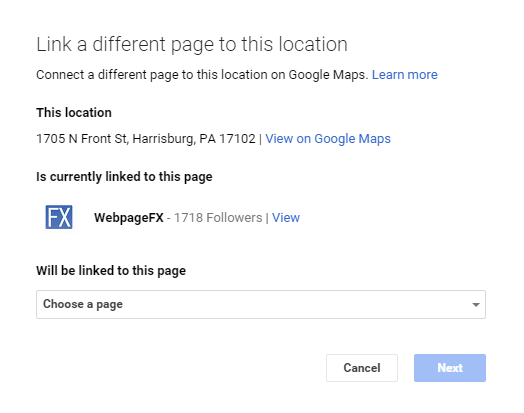Click the Choose a page placeholder text
Image resolution: width=524 pixels, height=413 pixels.
[83, 304]
